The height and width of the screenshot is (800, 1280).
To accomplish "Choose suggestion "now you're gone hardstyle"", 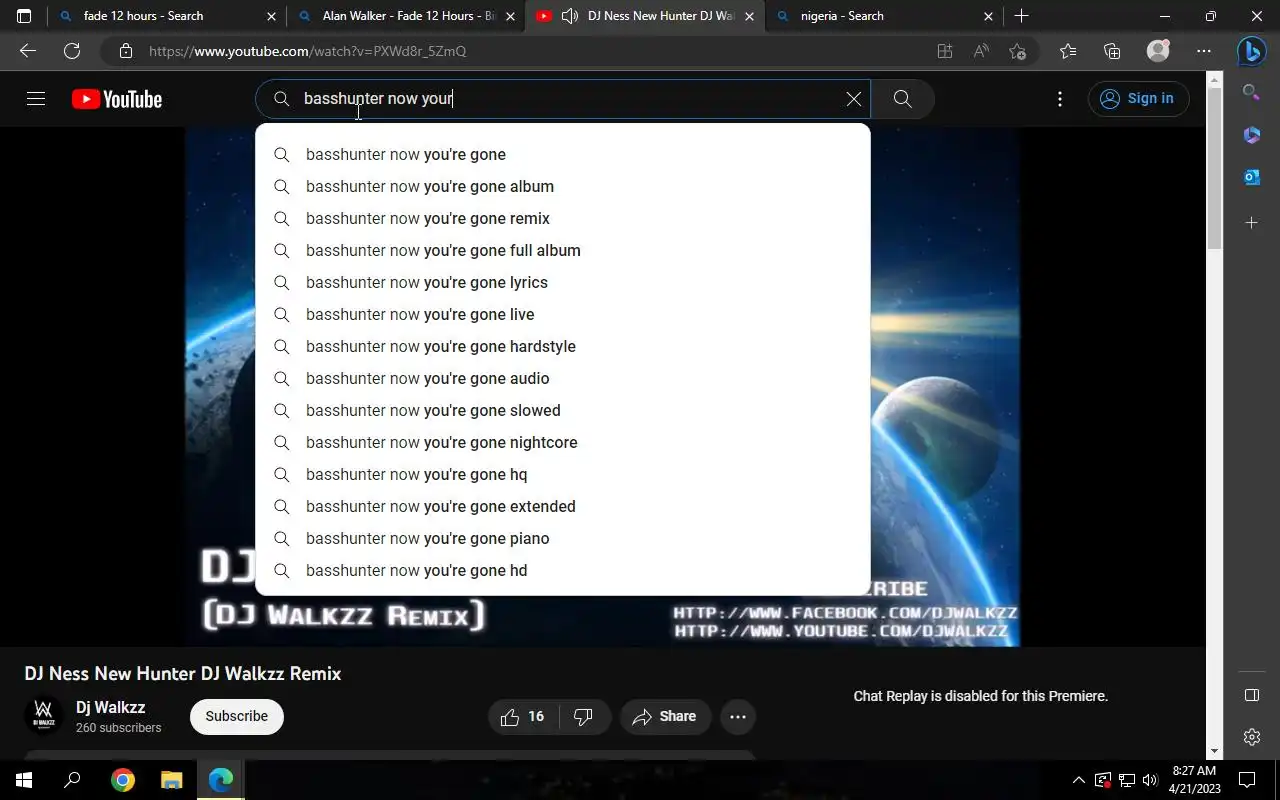I will (563, 346).
